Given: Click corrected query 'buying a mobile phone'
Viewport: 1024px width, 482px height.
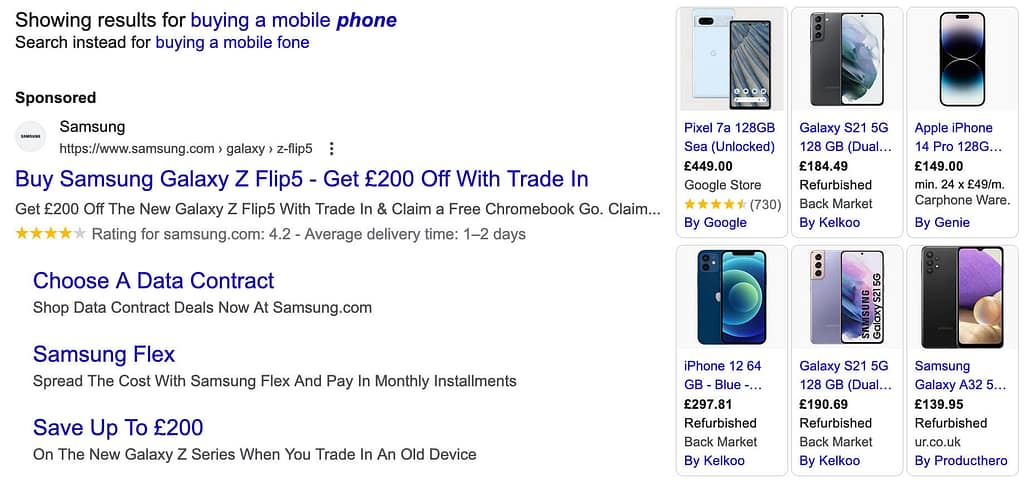Looking at the screenshot, I should [293, 19].
